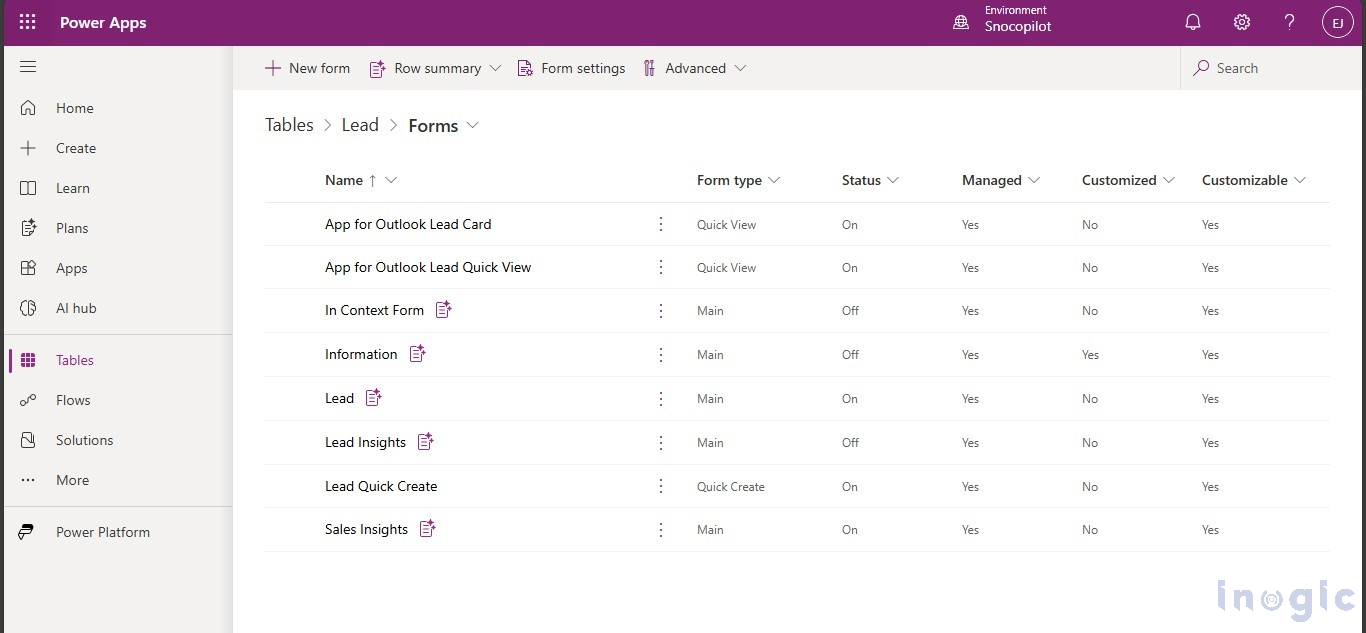Open the Form type column filter
The height and width of the screenshot is (633, 1366).
click(x=774, y=180)
